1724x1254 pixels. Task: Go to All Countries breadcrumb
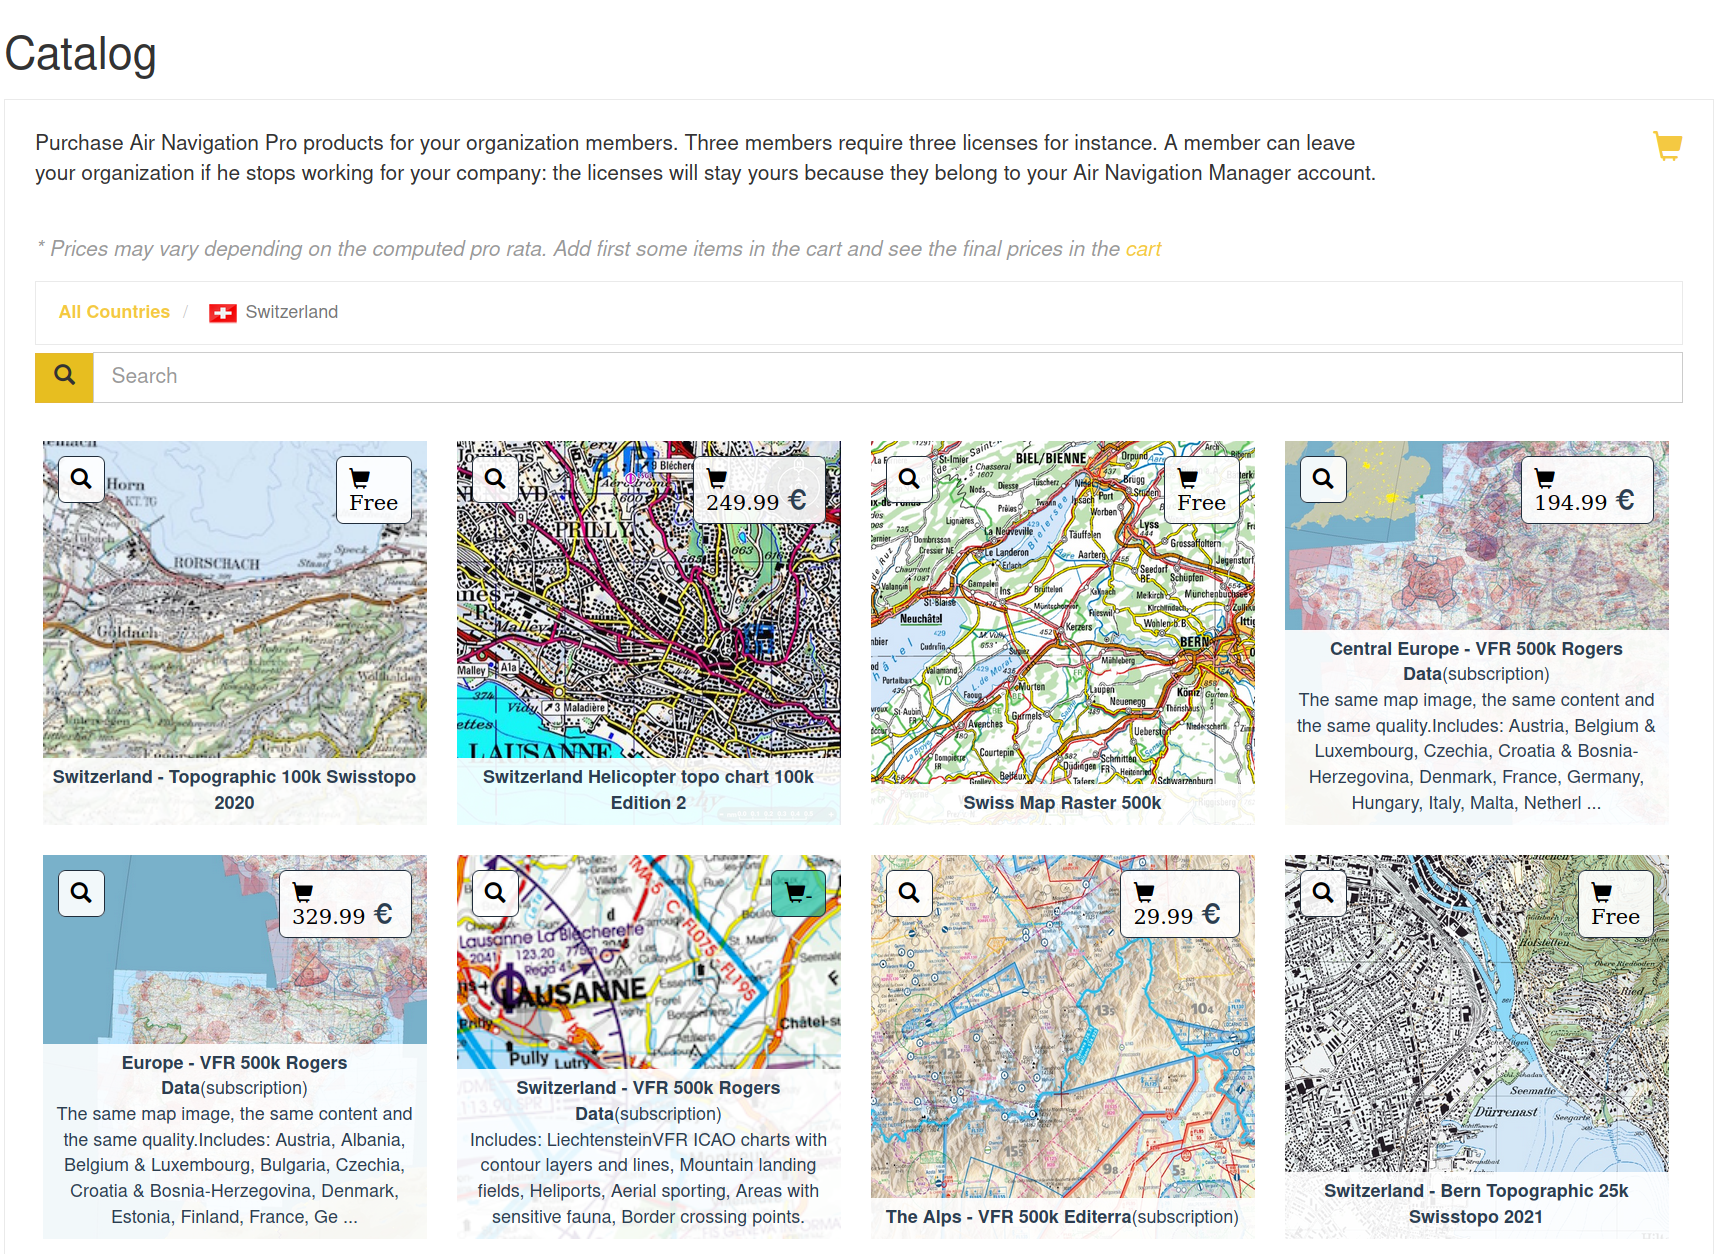click(x=114, y=312)
